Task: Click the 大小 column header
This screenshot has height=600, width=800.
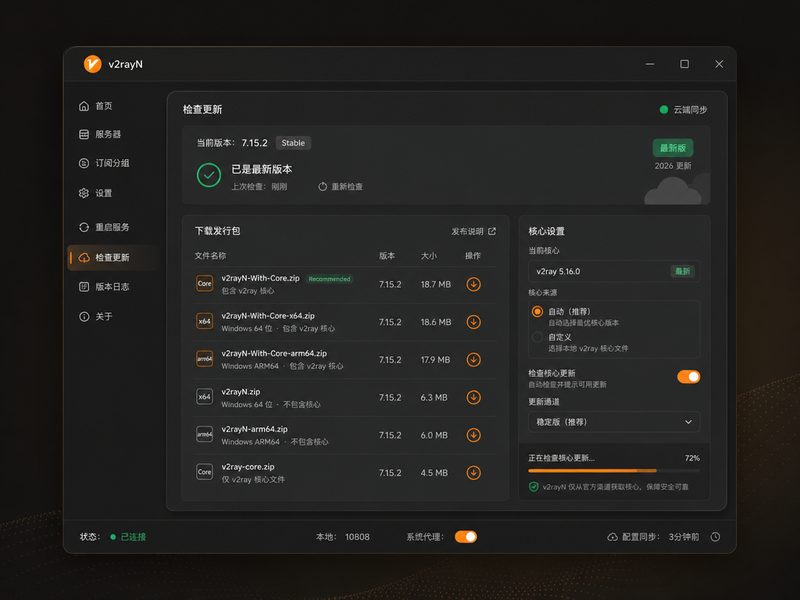Action: coord(429,256)
